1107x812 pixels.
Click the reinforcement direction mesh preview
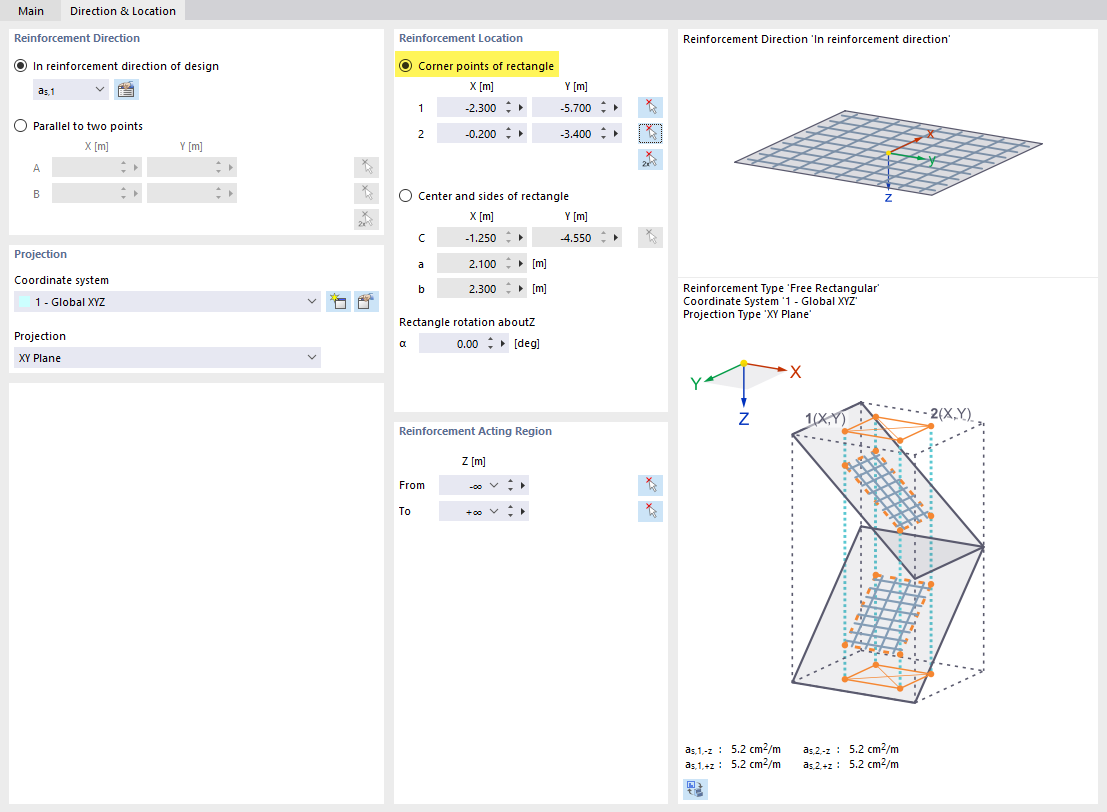point(888,155)
